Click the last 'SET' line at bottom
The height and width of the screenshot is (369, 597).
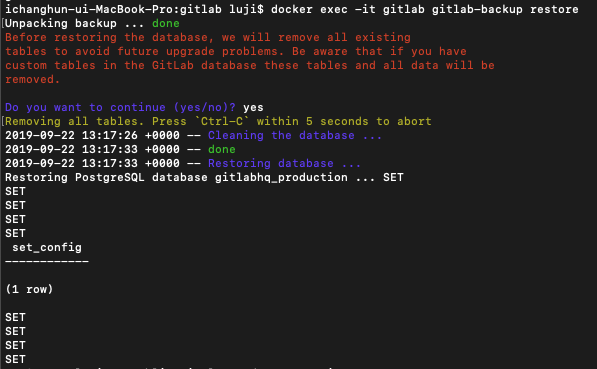(15, 359)
